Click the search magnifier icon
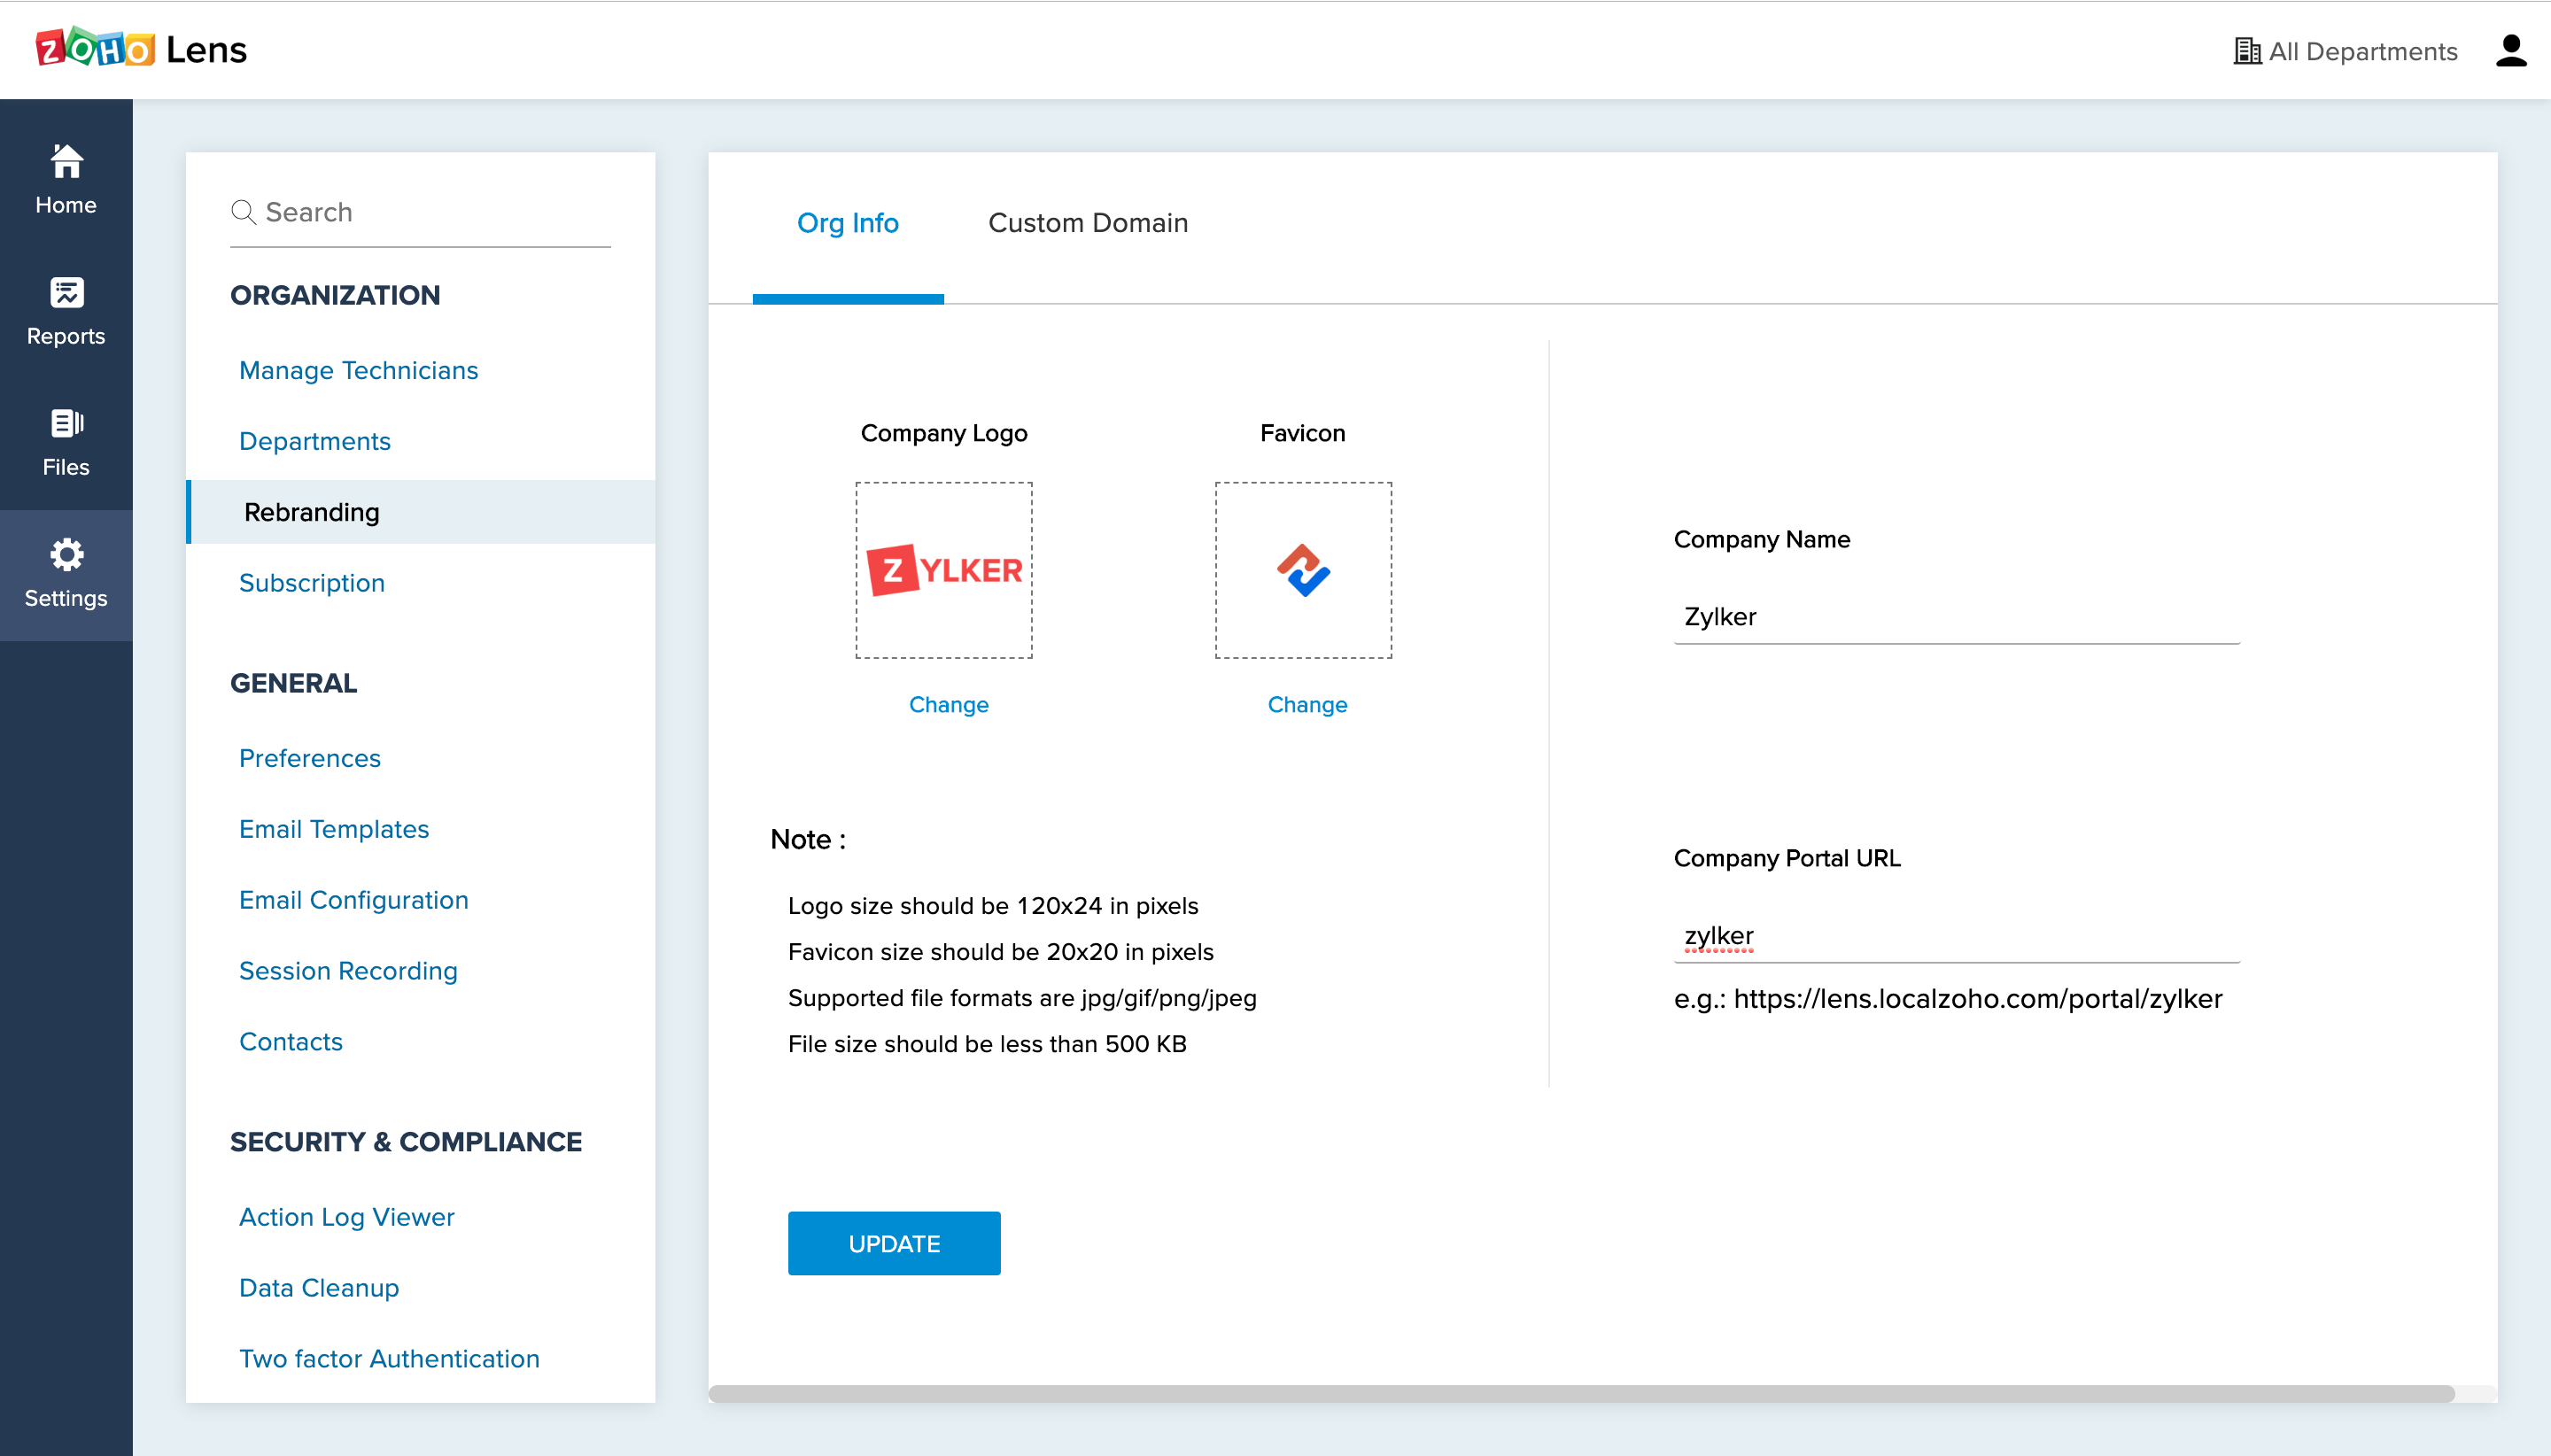The image size is (2551, 1456). [243, 212]
